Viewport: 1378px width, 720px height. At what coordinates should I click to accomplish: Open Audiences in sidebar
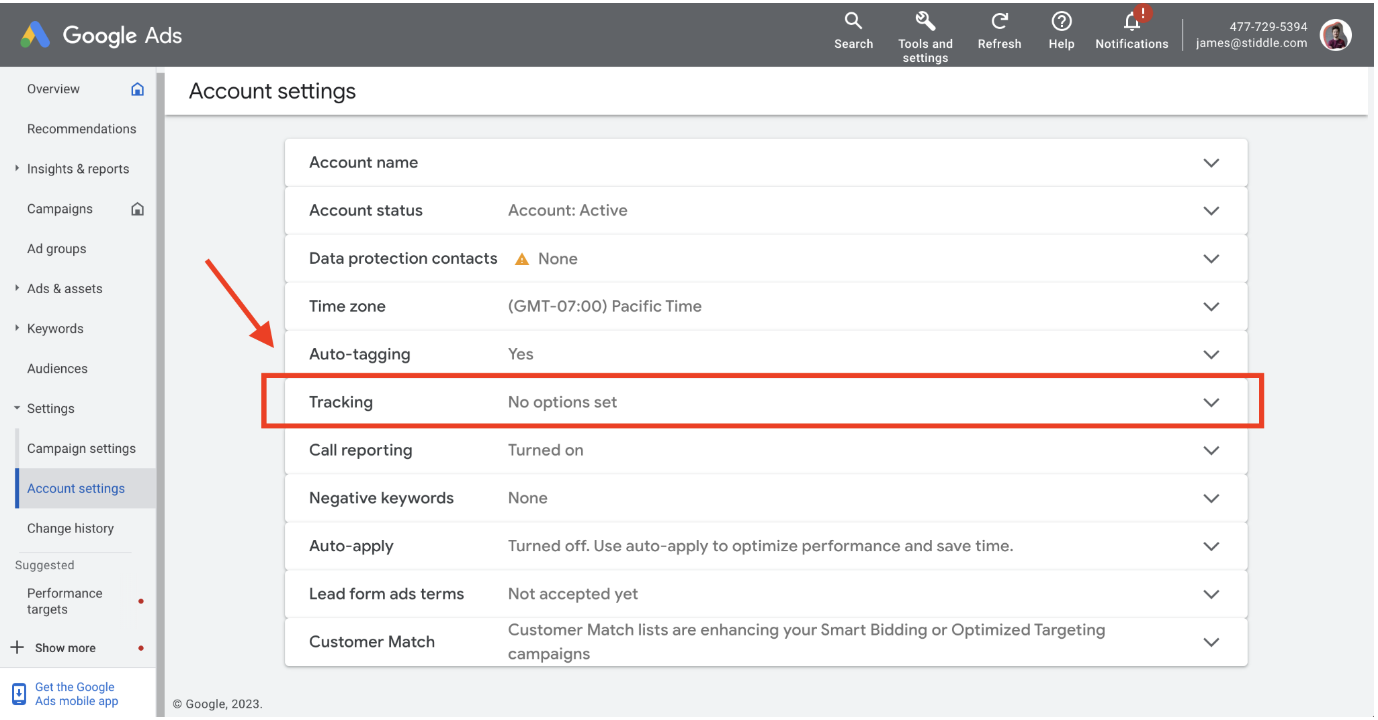57,369
